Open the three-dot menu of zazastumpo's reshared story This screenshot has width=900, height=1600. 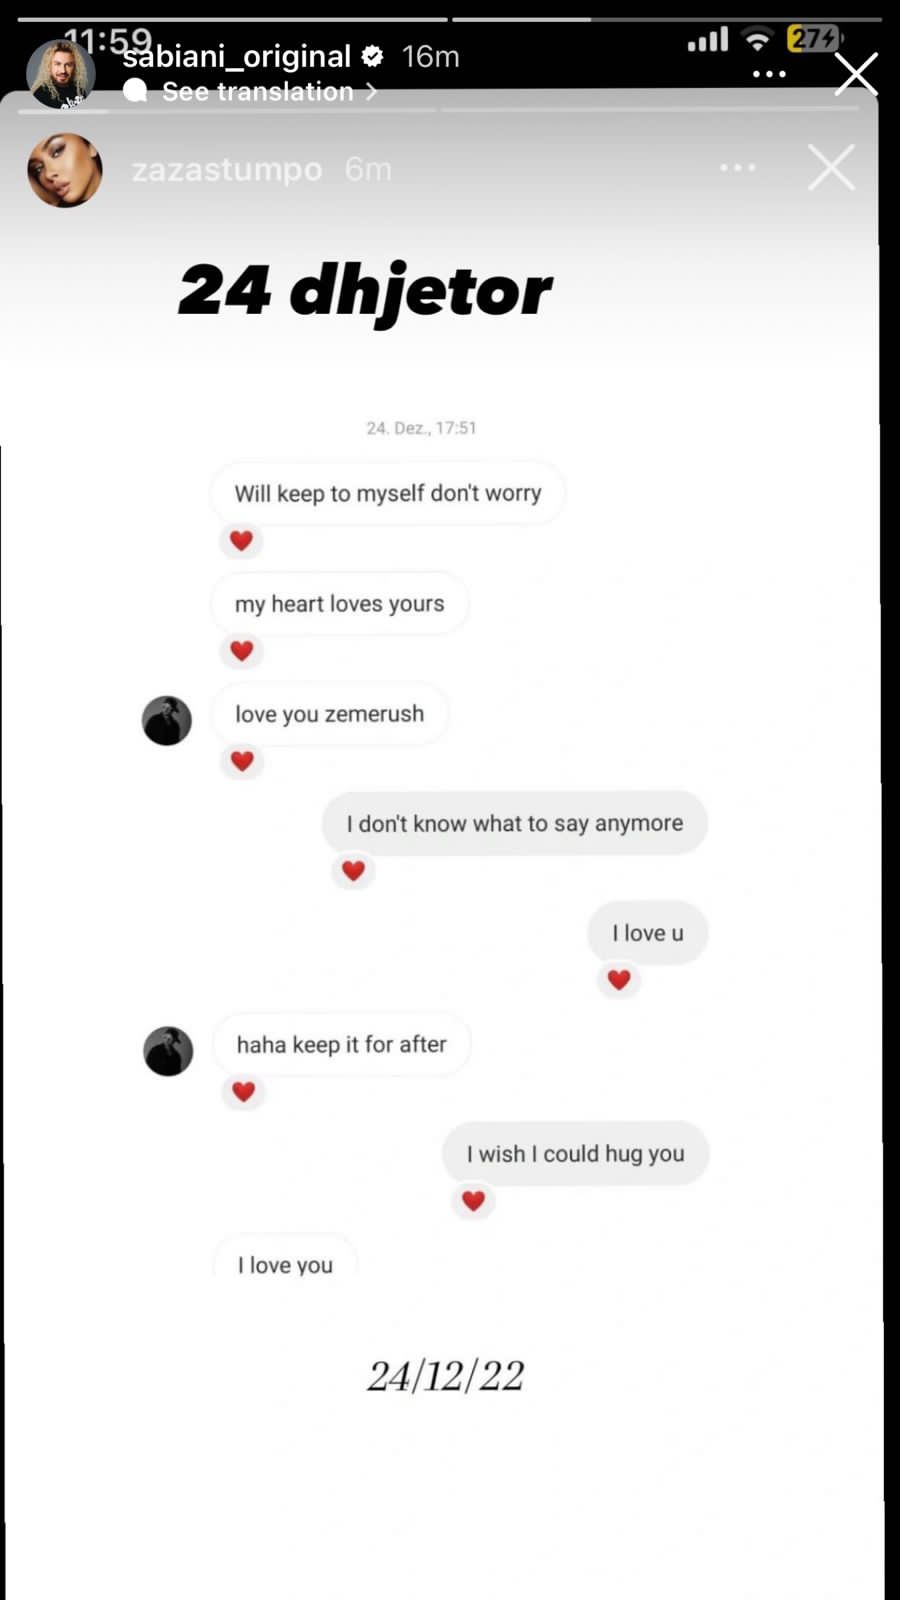click(x=738, y=167)
